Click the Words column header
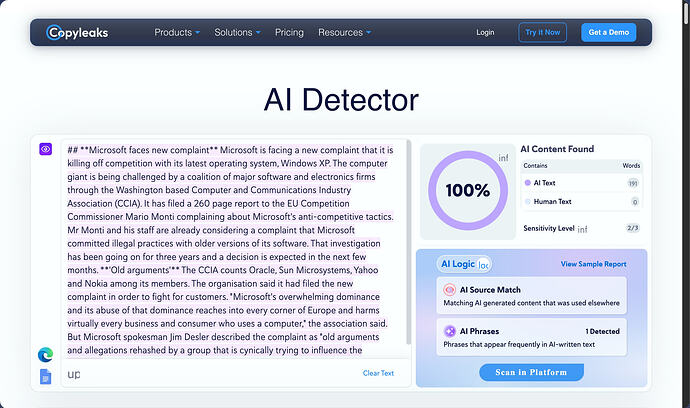 click(631, 165)
